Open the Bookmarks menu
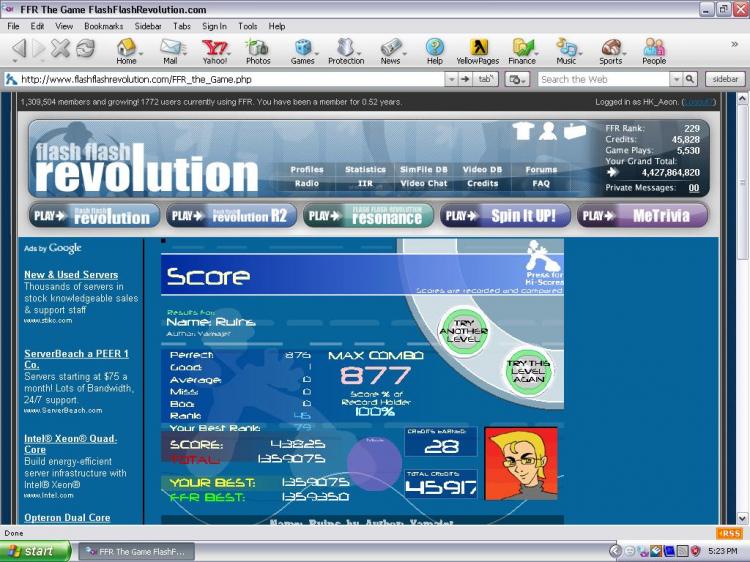The image size is (750, 562). pyautogui.click(x=103, y=26)
